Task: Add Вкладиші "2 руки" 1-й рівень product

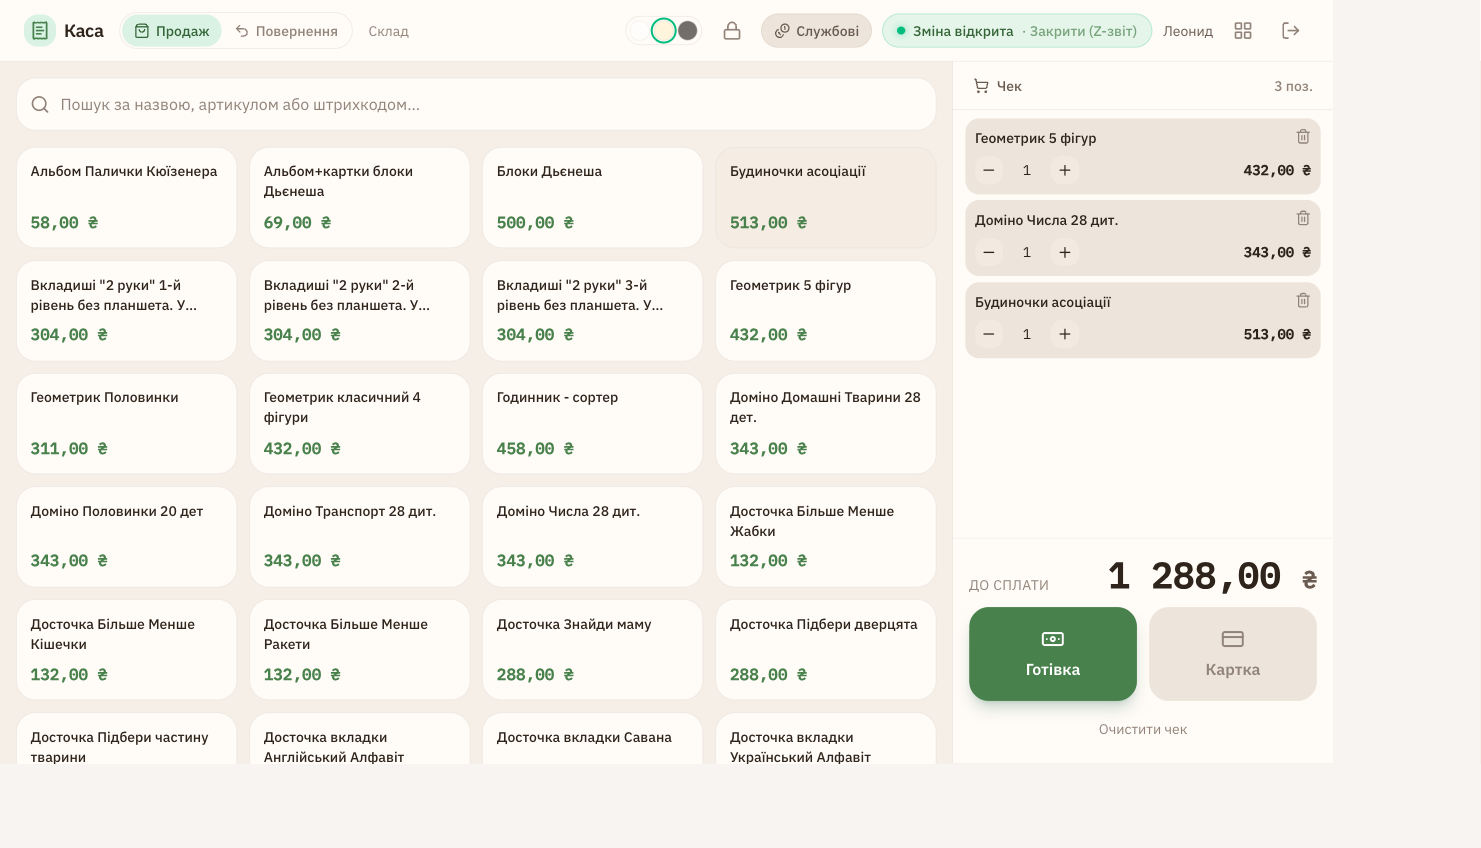Action: click(x=127, y=311)
